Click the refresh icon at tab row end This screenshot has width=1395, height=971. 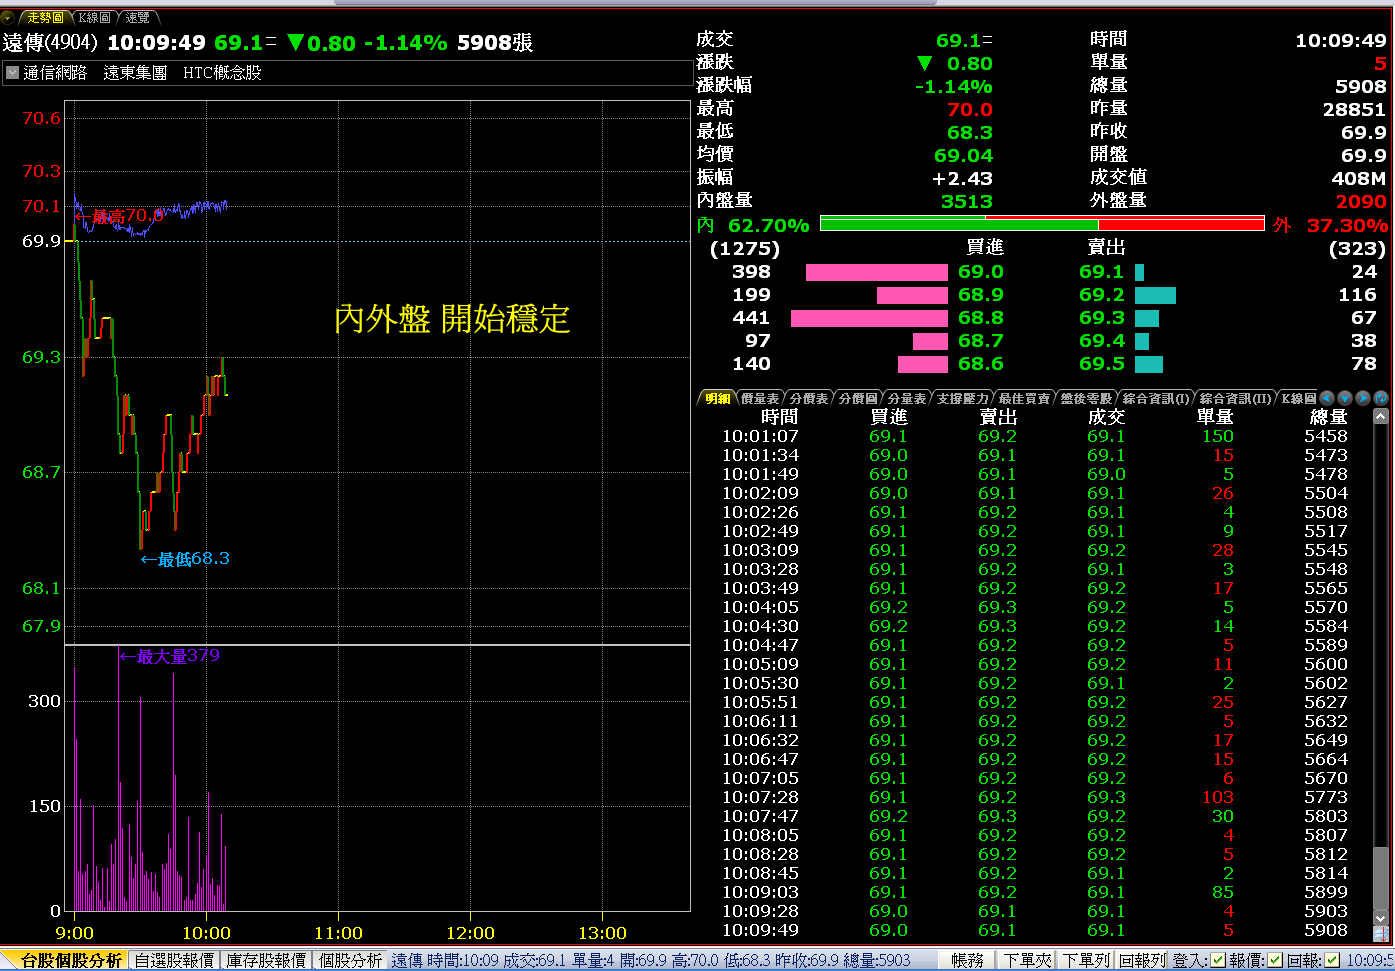pyautogui.click(x=1381, y=398)
